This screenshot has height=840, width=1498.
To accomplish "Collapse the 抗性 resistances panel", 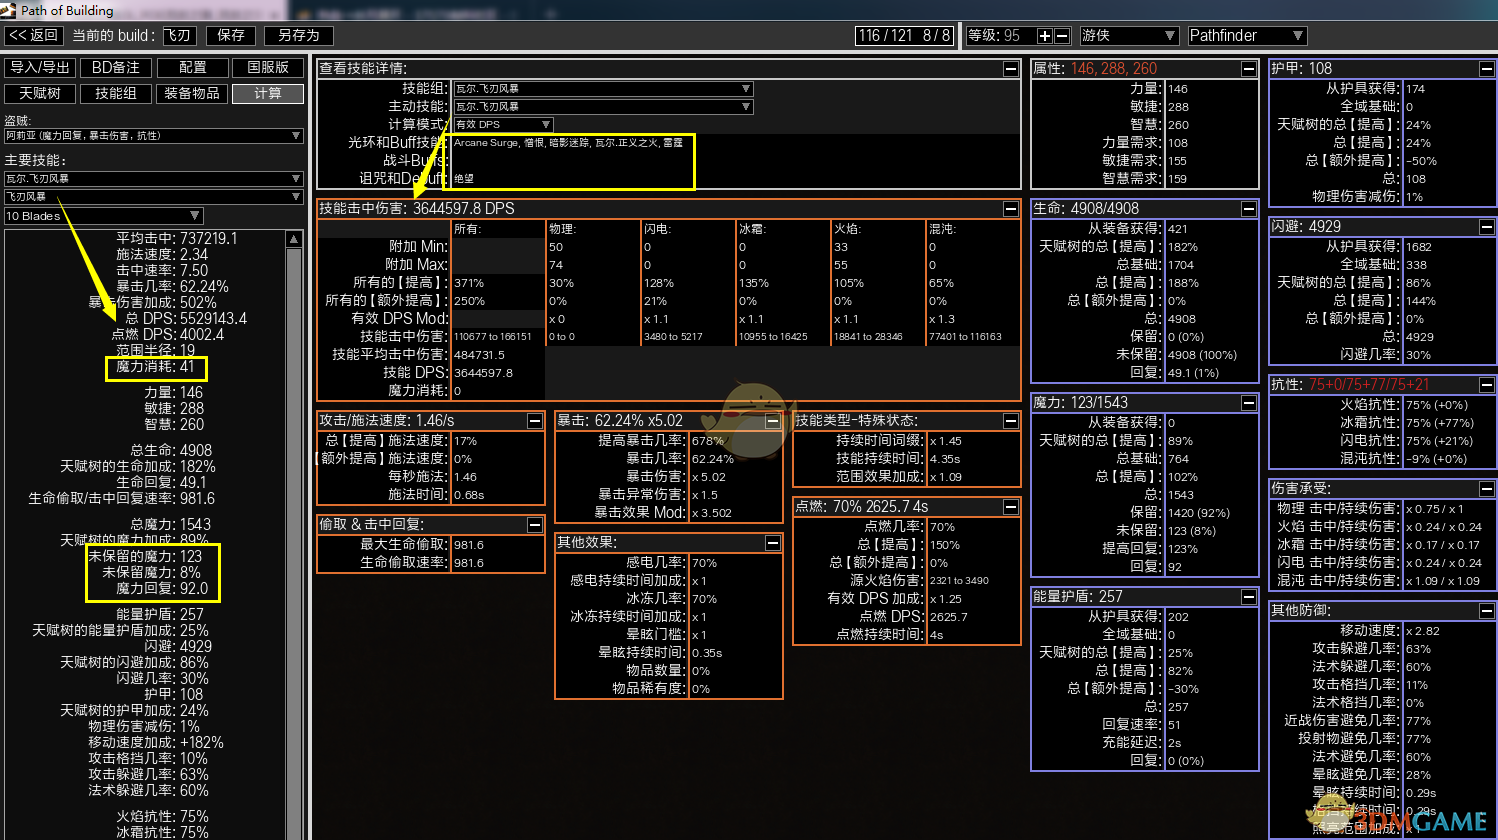I will pos(1487,385).
